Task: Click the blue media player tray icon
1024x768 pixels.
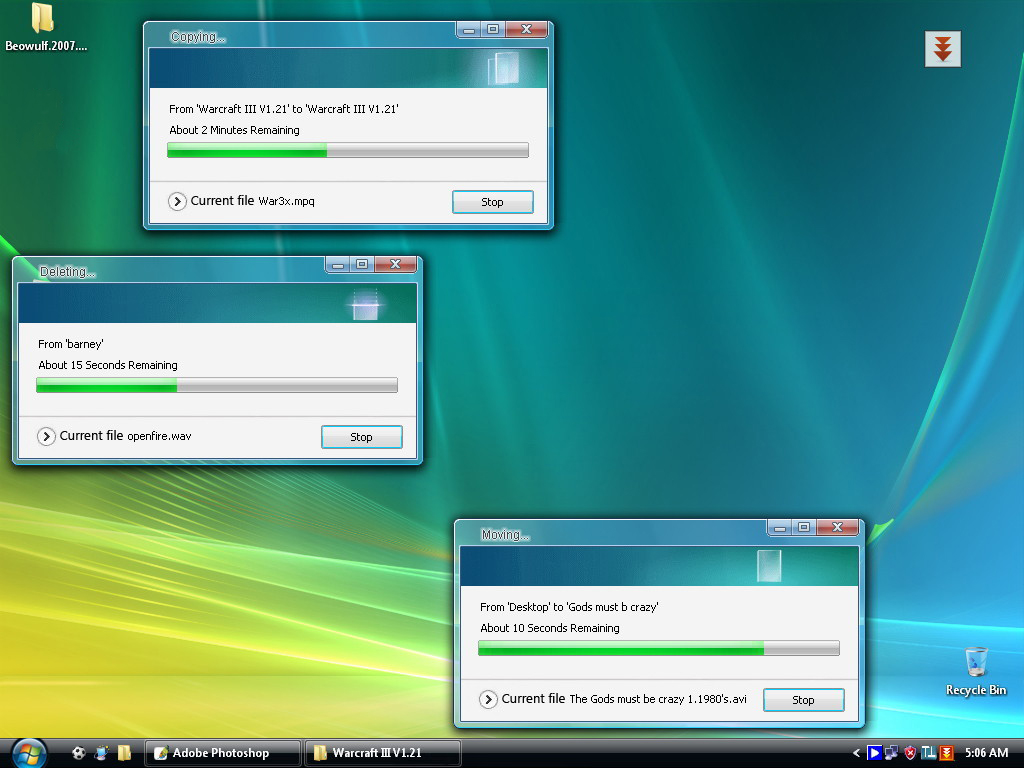Action: coord(873,753)
